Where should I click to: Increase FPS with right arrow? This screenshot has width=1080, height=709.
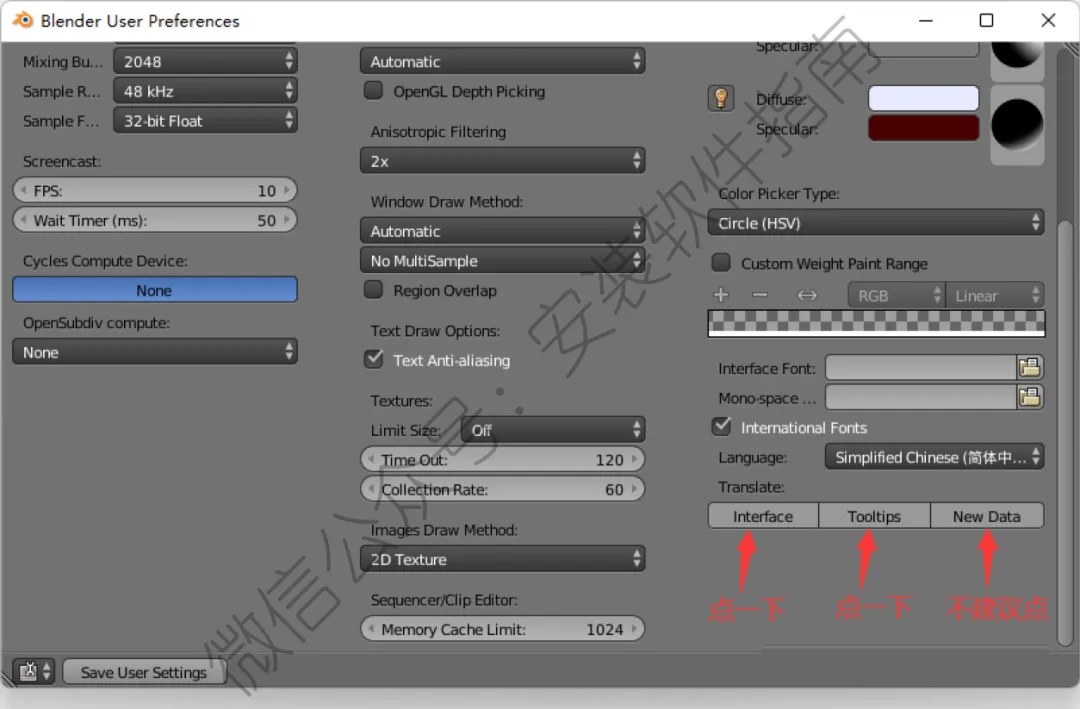287,190
